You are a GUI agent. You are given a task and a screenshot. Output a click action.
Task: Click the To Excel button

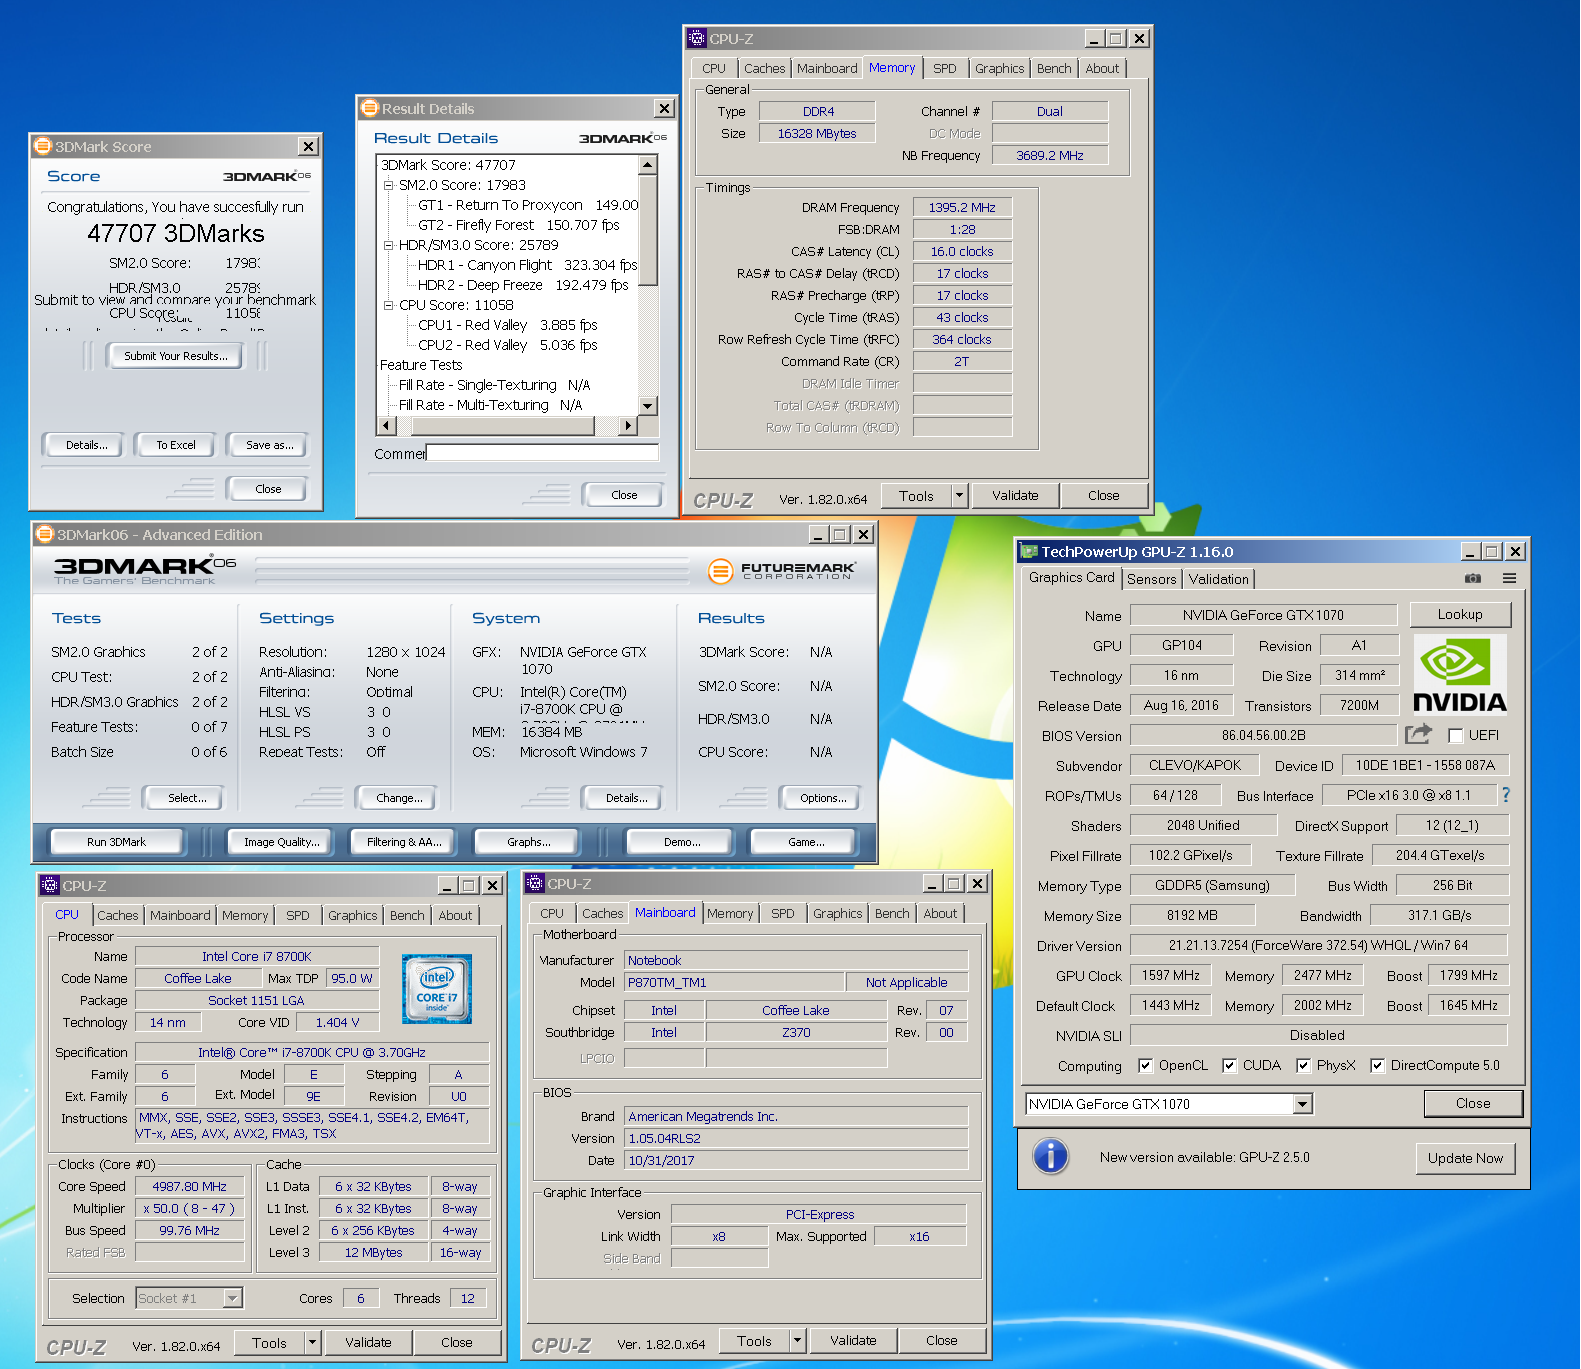[176, 445]
